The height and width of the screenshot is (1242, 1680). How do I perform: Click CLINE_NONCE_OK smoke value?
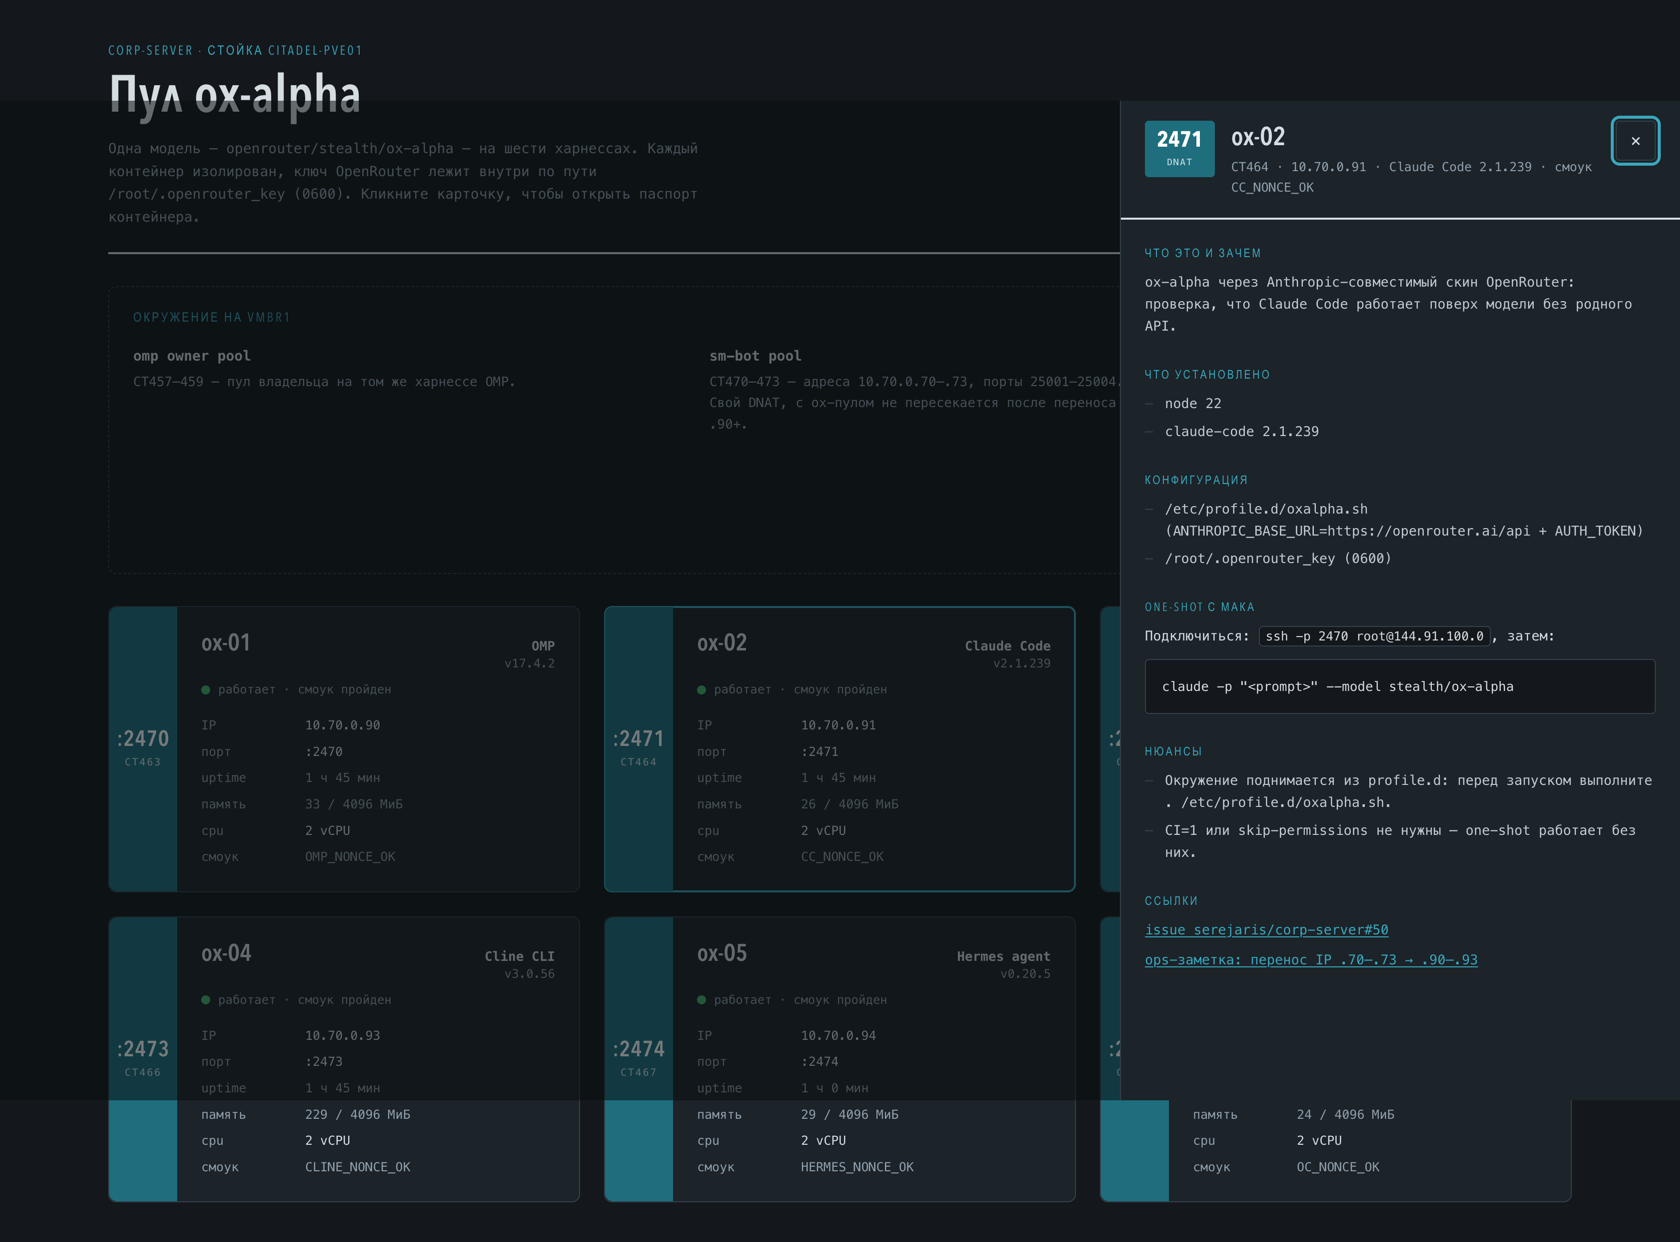358,1167
